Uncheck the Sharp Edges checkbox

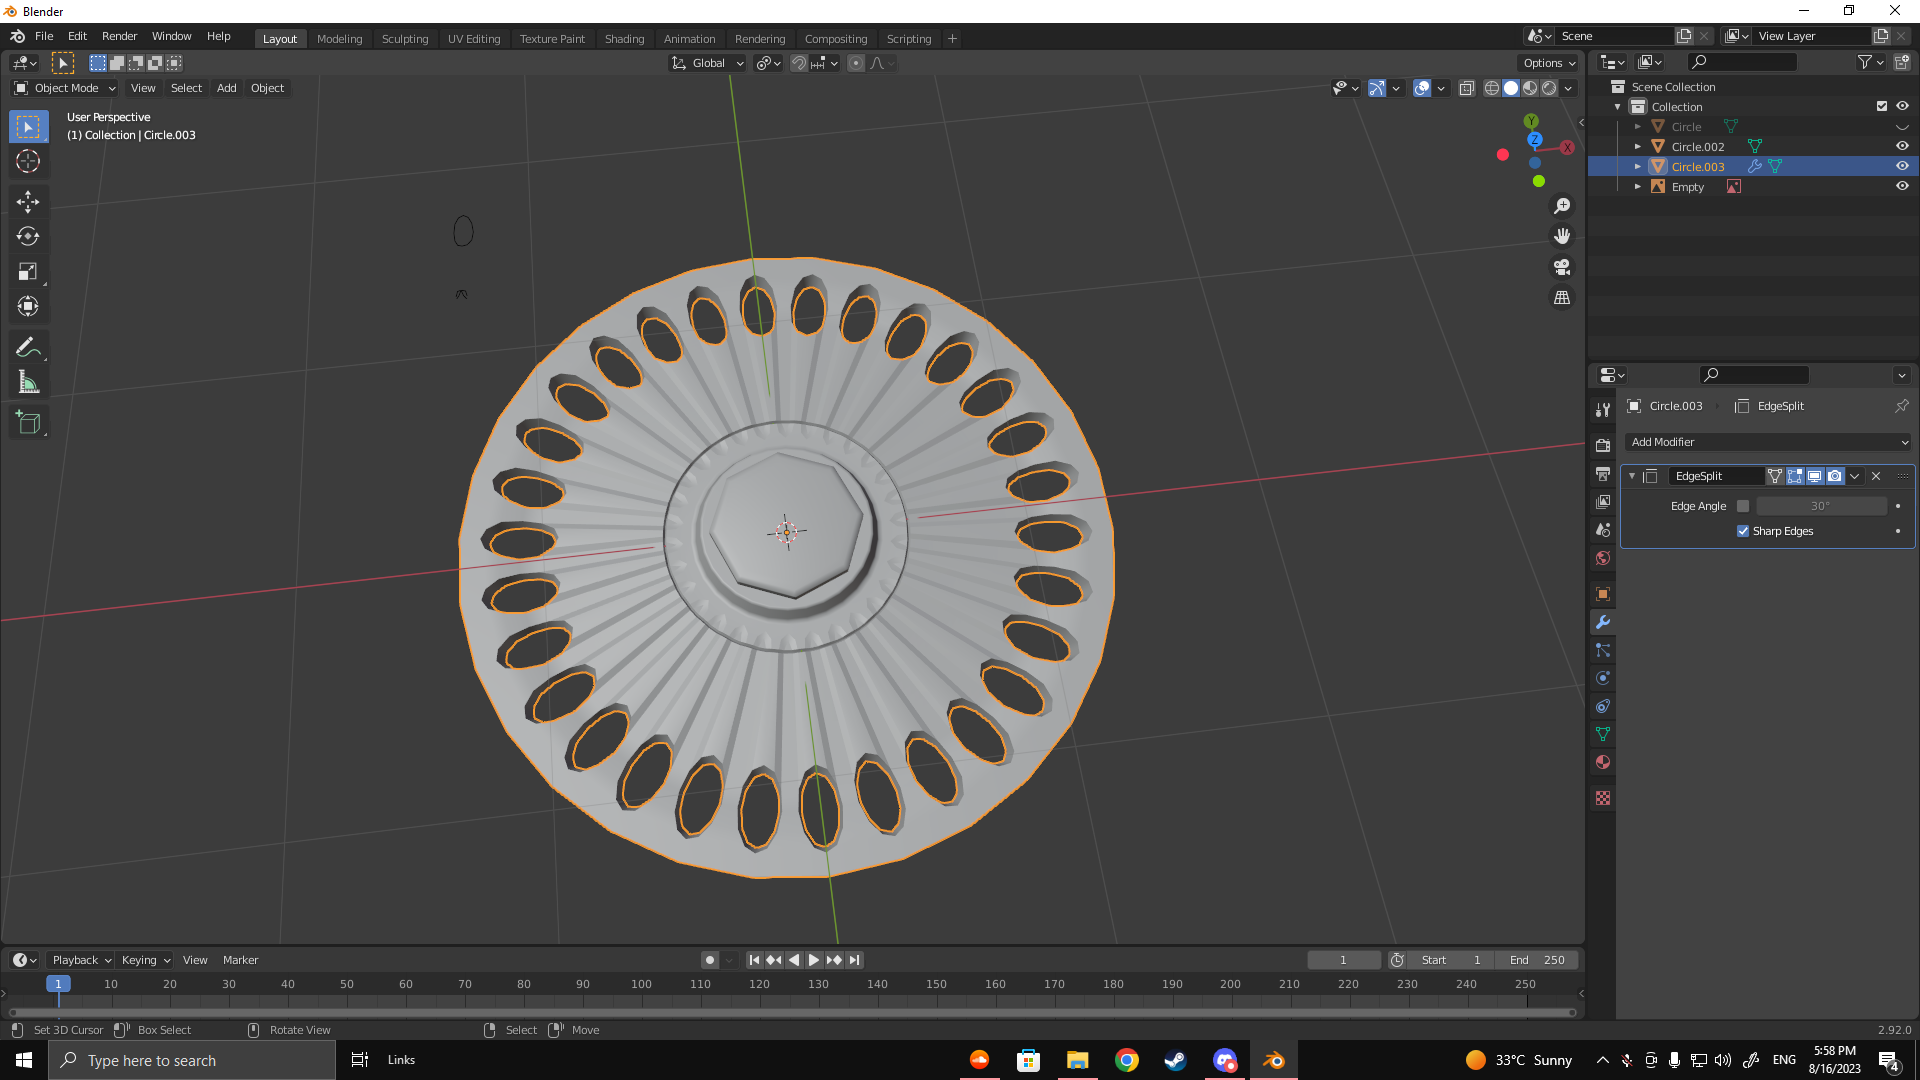1743,531
